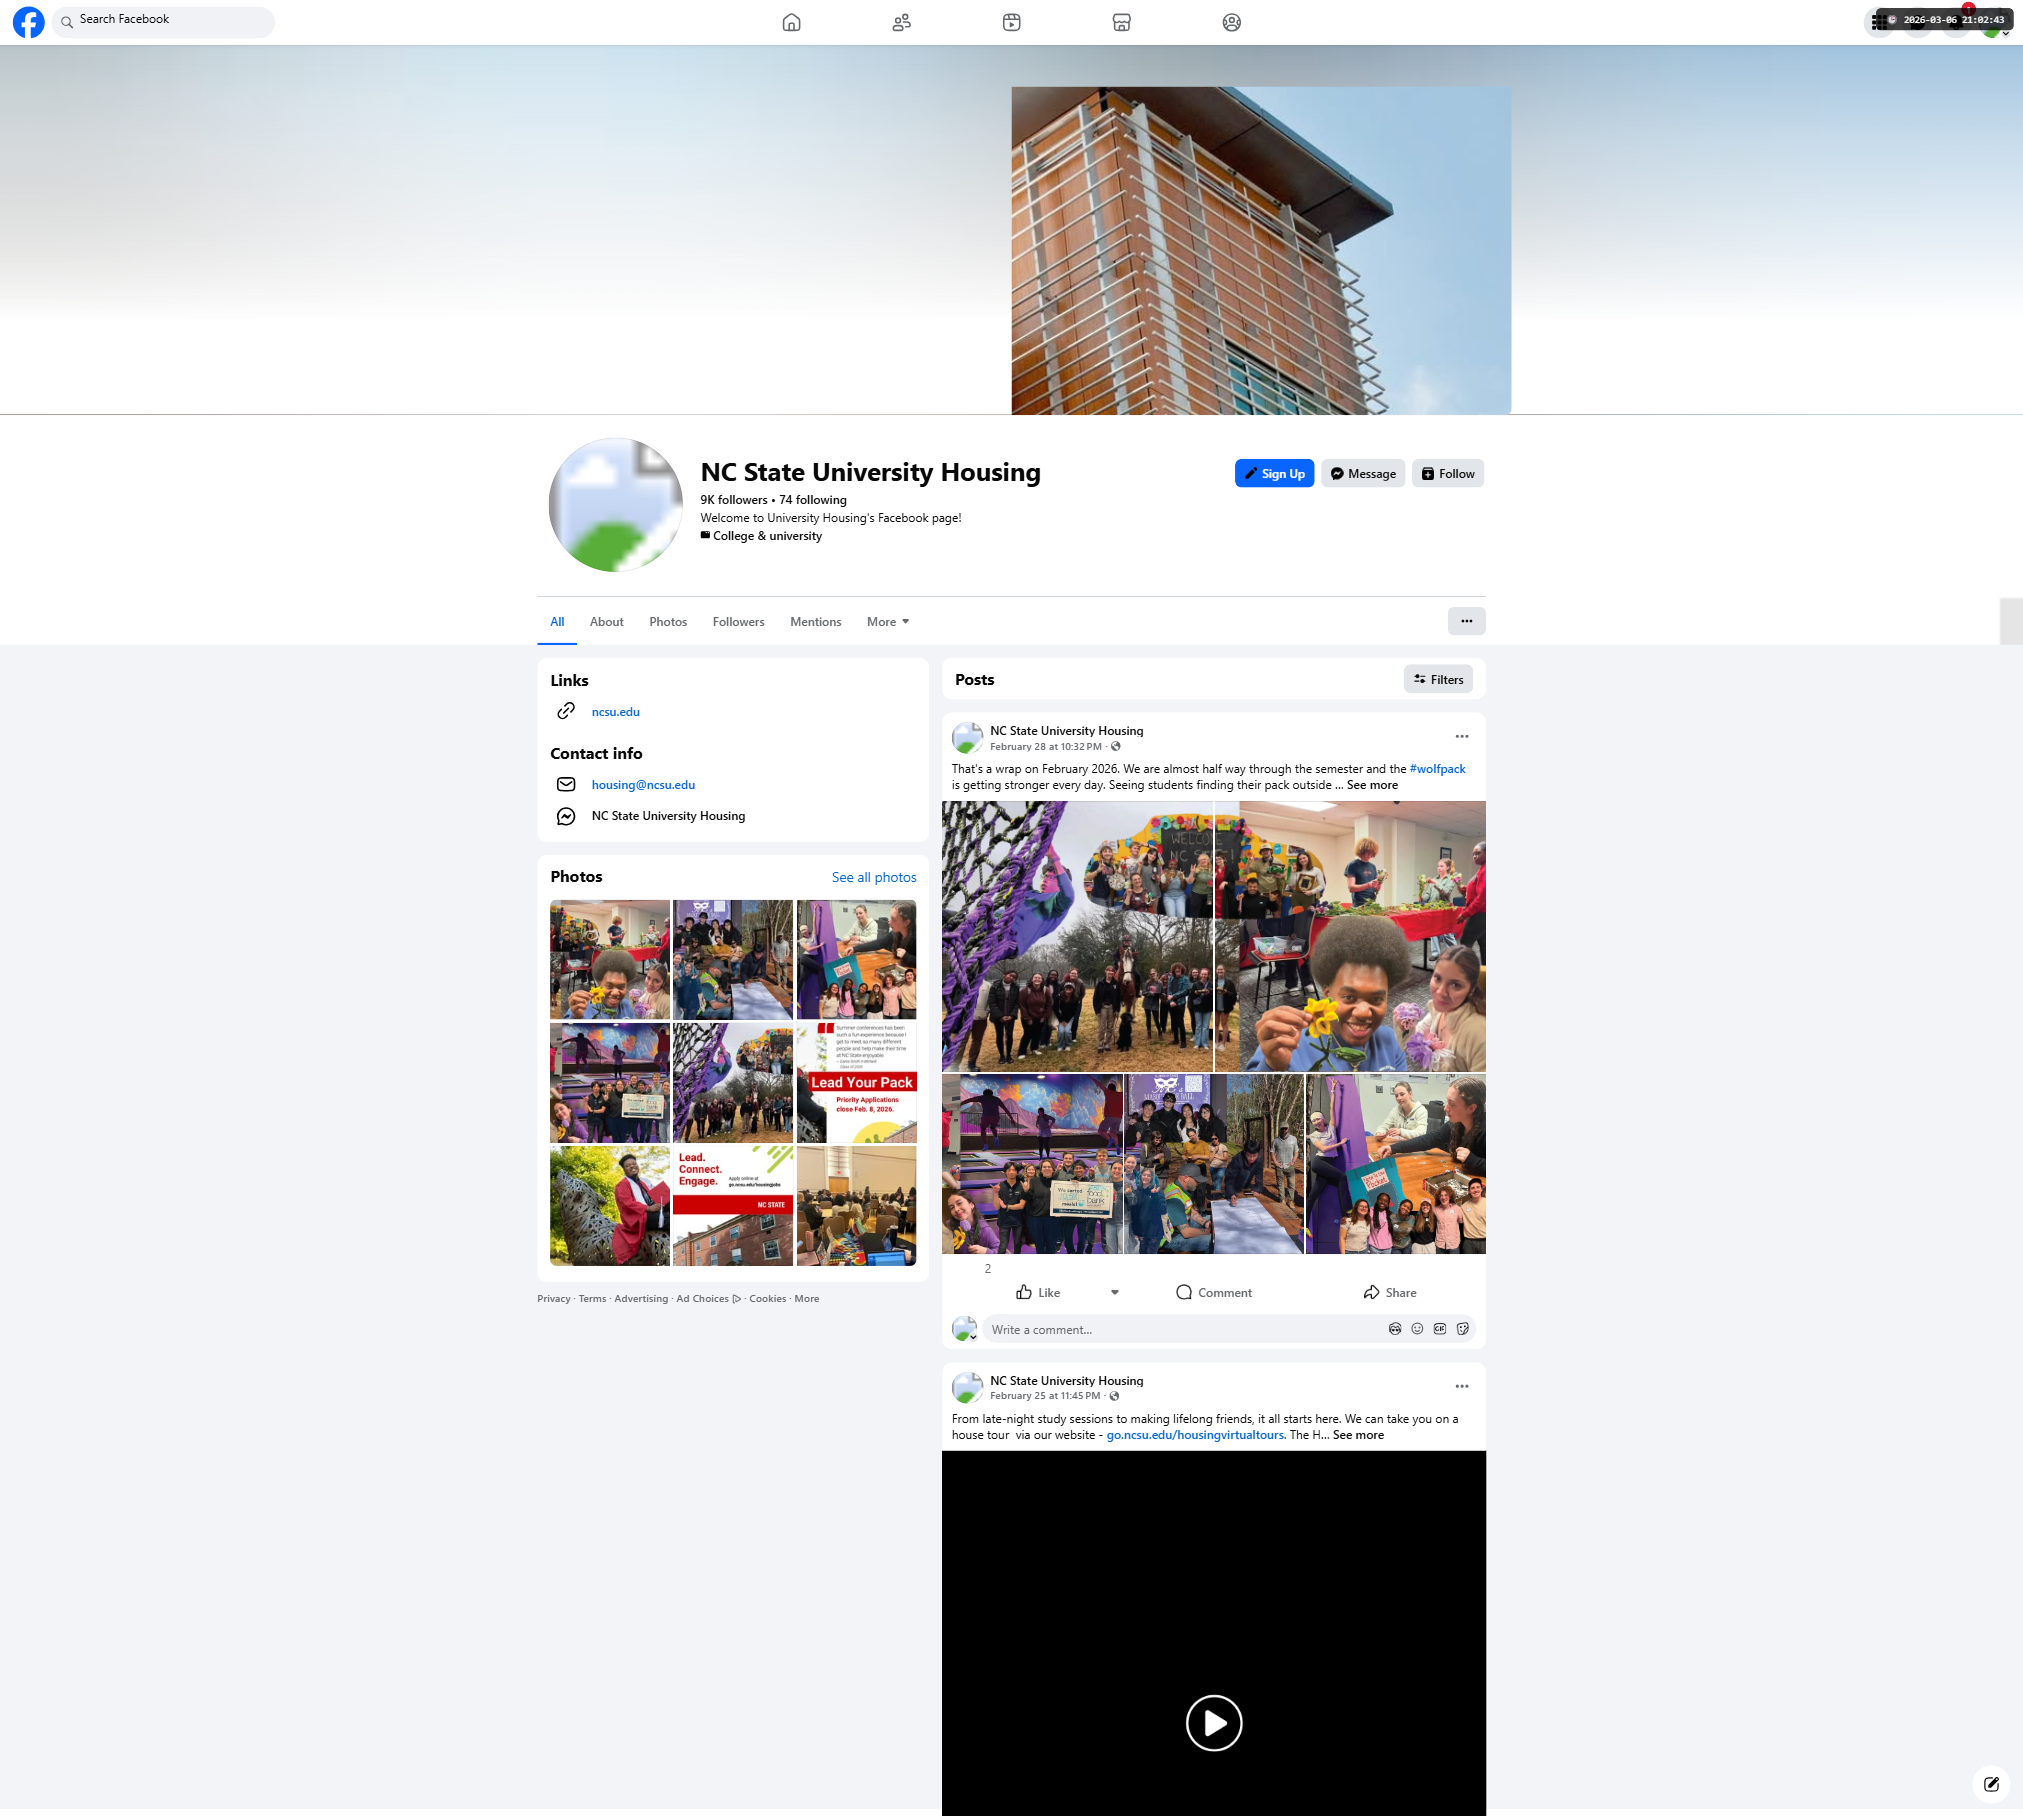Screen dimensions: 2023x1816
Task: Click the emoji icon in comment box
Action: [x=1417, y=1329]
